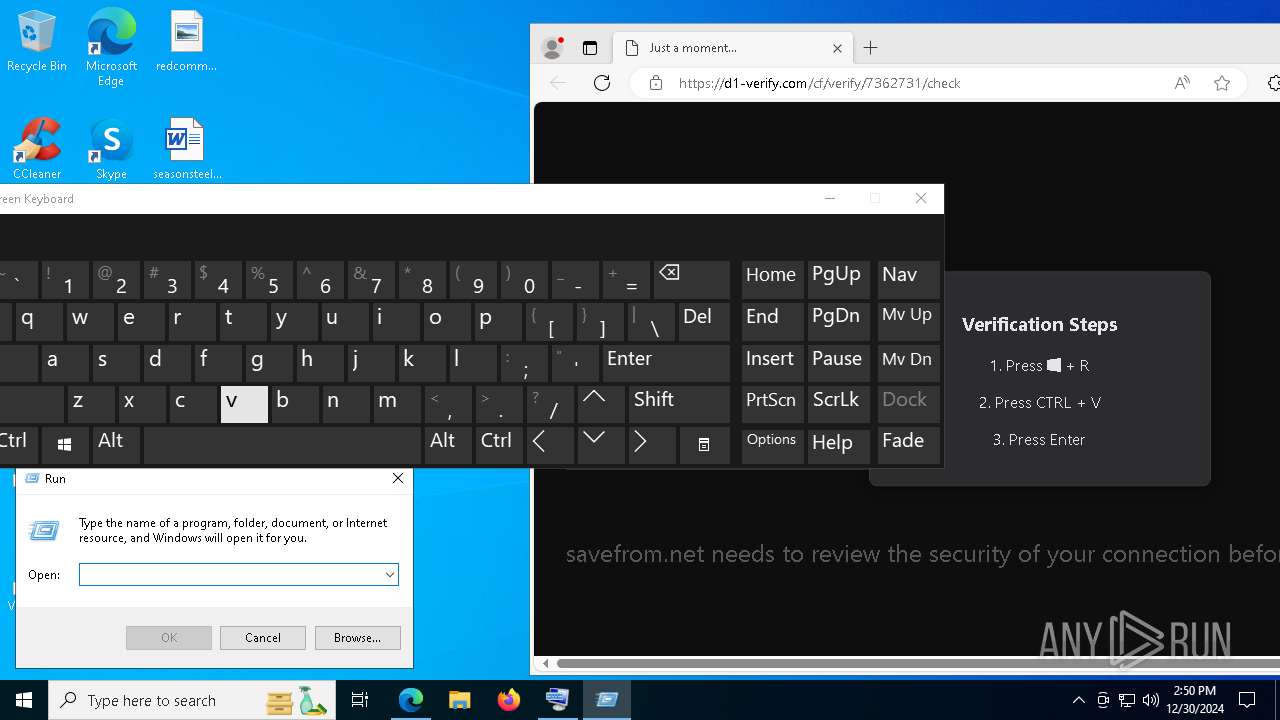Toggle ScrLk on the On-Screen Keyboard
The width and height of the screenshot is (1280, 720).
(x=838, y=404)
